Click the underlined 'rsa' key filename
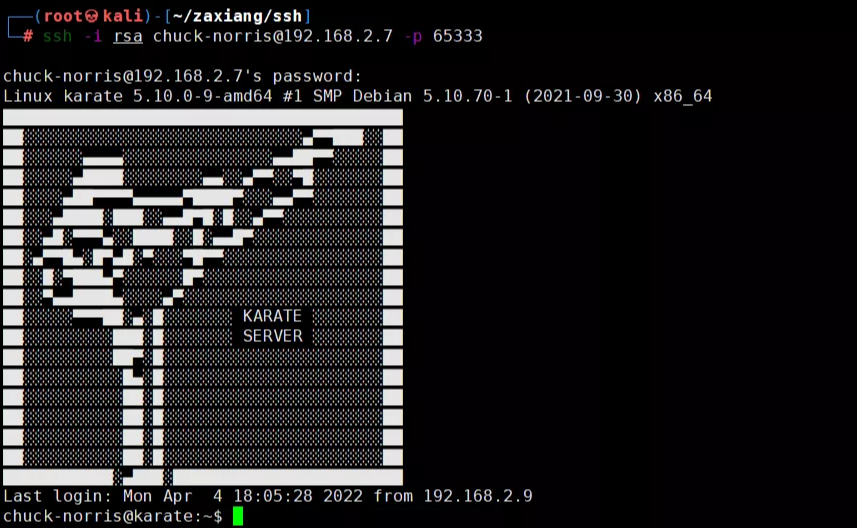The height and width of the screenshot is (528, 857). coord(128,37)
